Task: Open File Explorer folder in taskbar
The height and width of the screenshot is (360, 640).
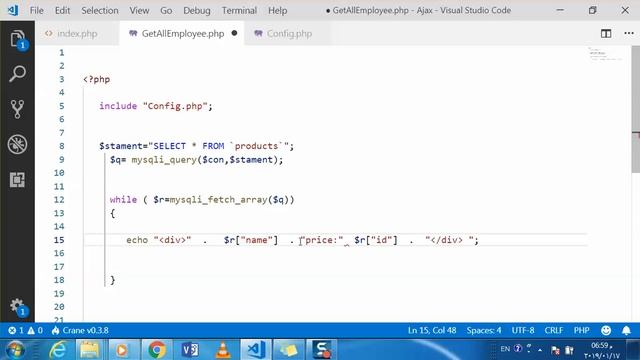Action: click(x=90, y=350)
